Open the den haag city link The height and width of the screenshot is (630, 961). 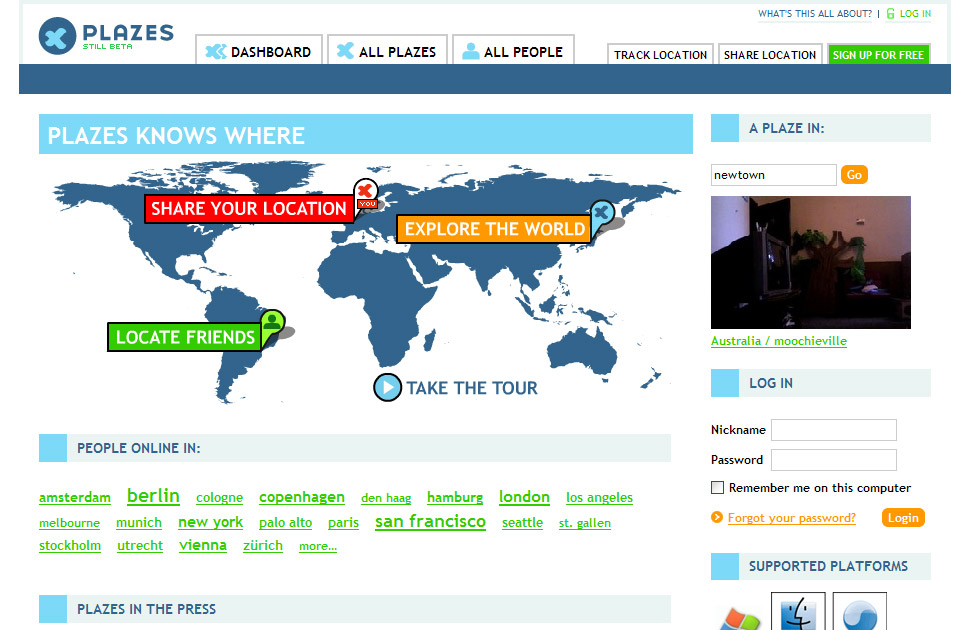pyautogui.click(x=386, y=498)
